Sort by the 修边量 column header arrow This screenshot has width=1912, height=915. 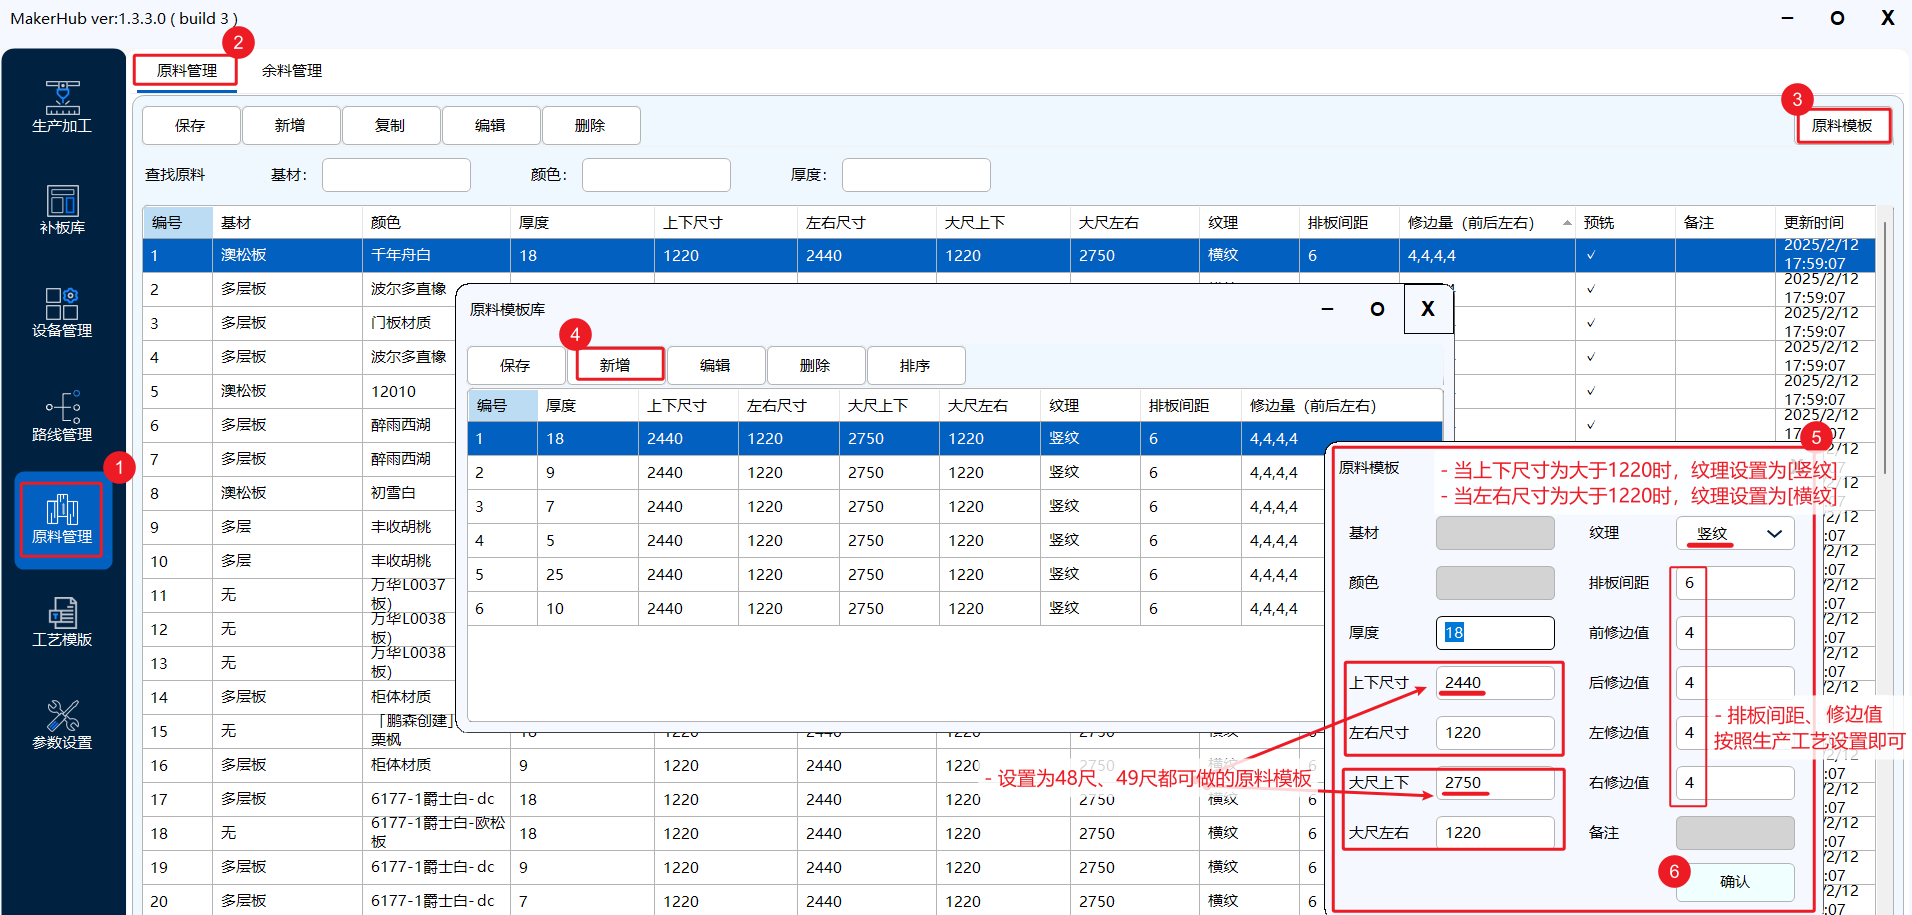coord(1566,223)
